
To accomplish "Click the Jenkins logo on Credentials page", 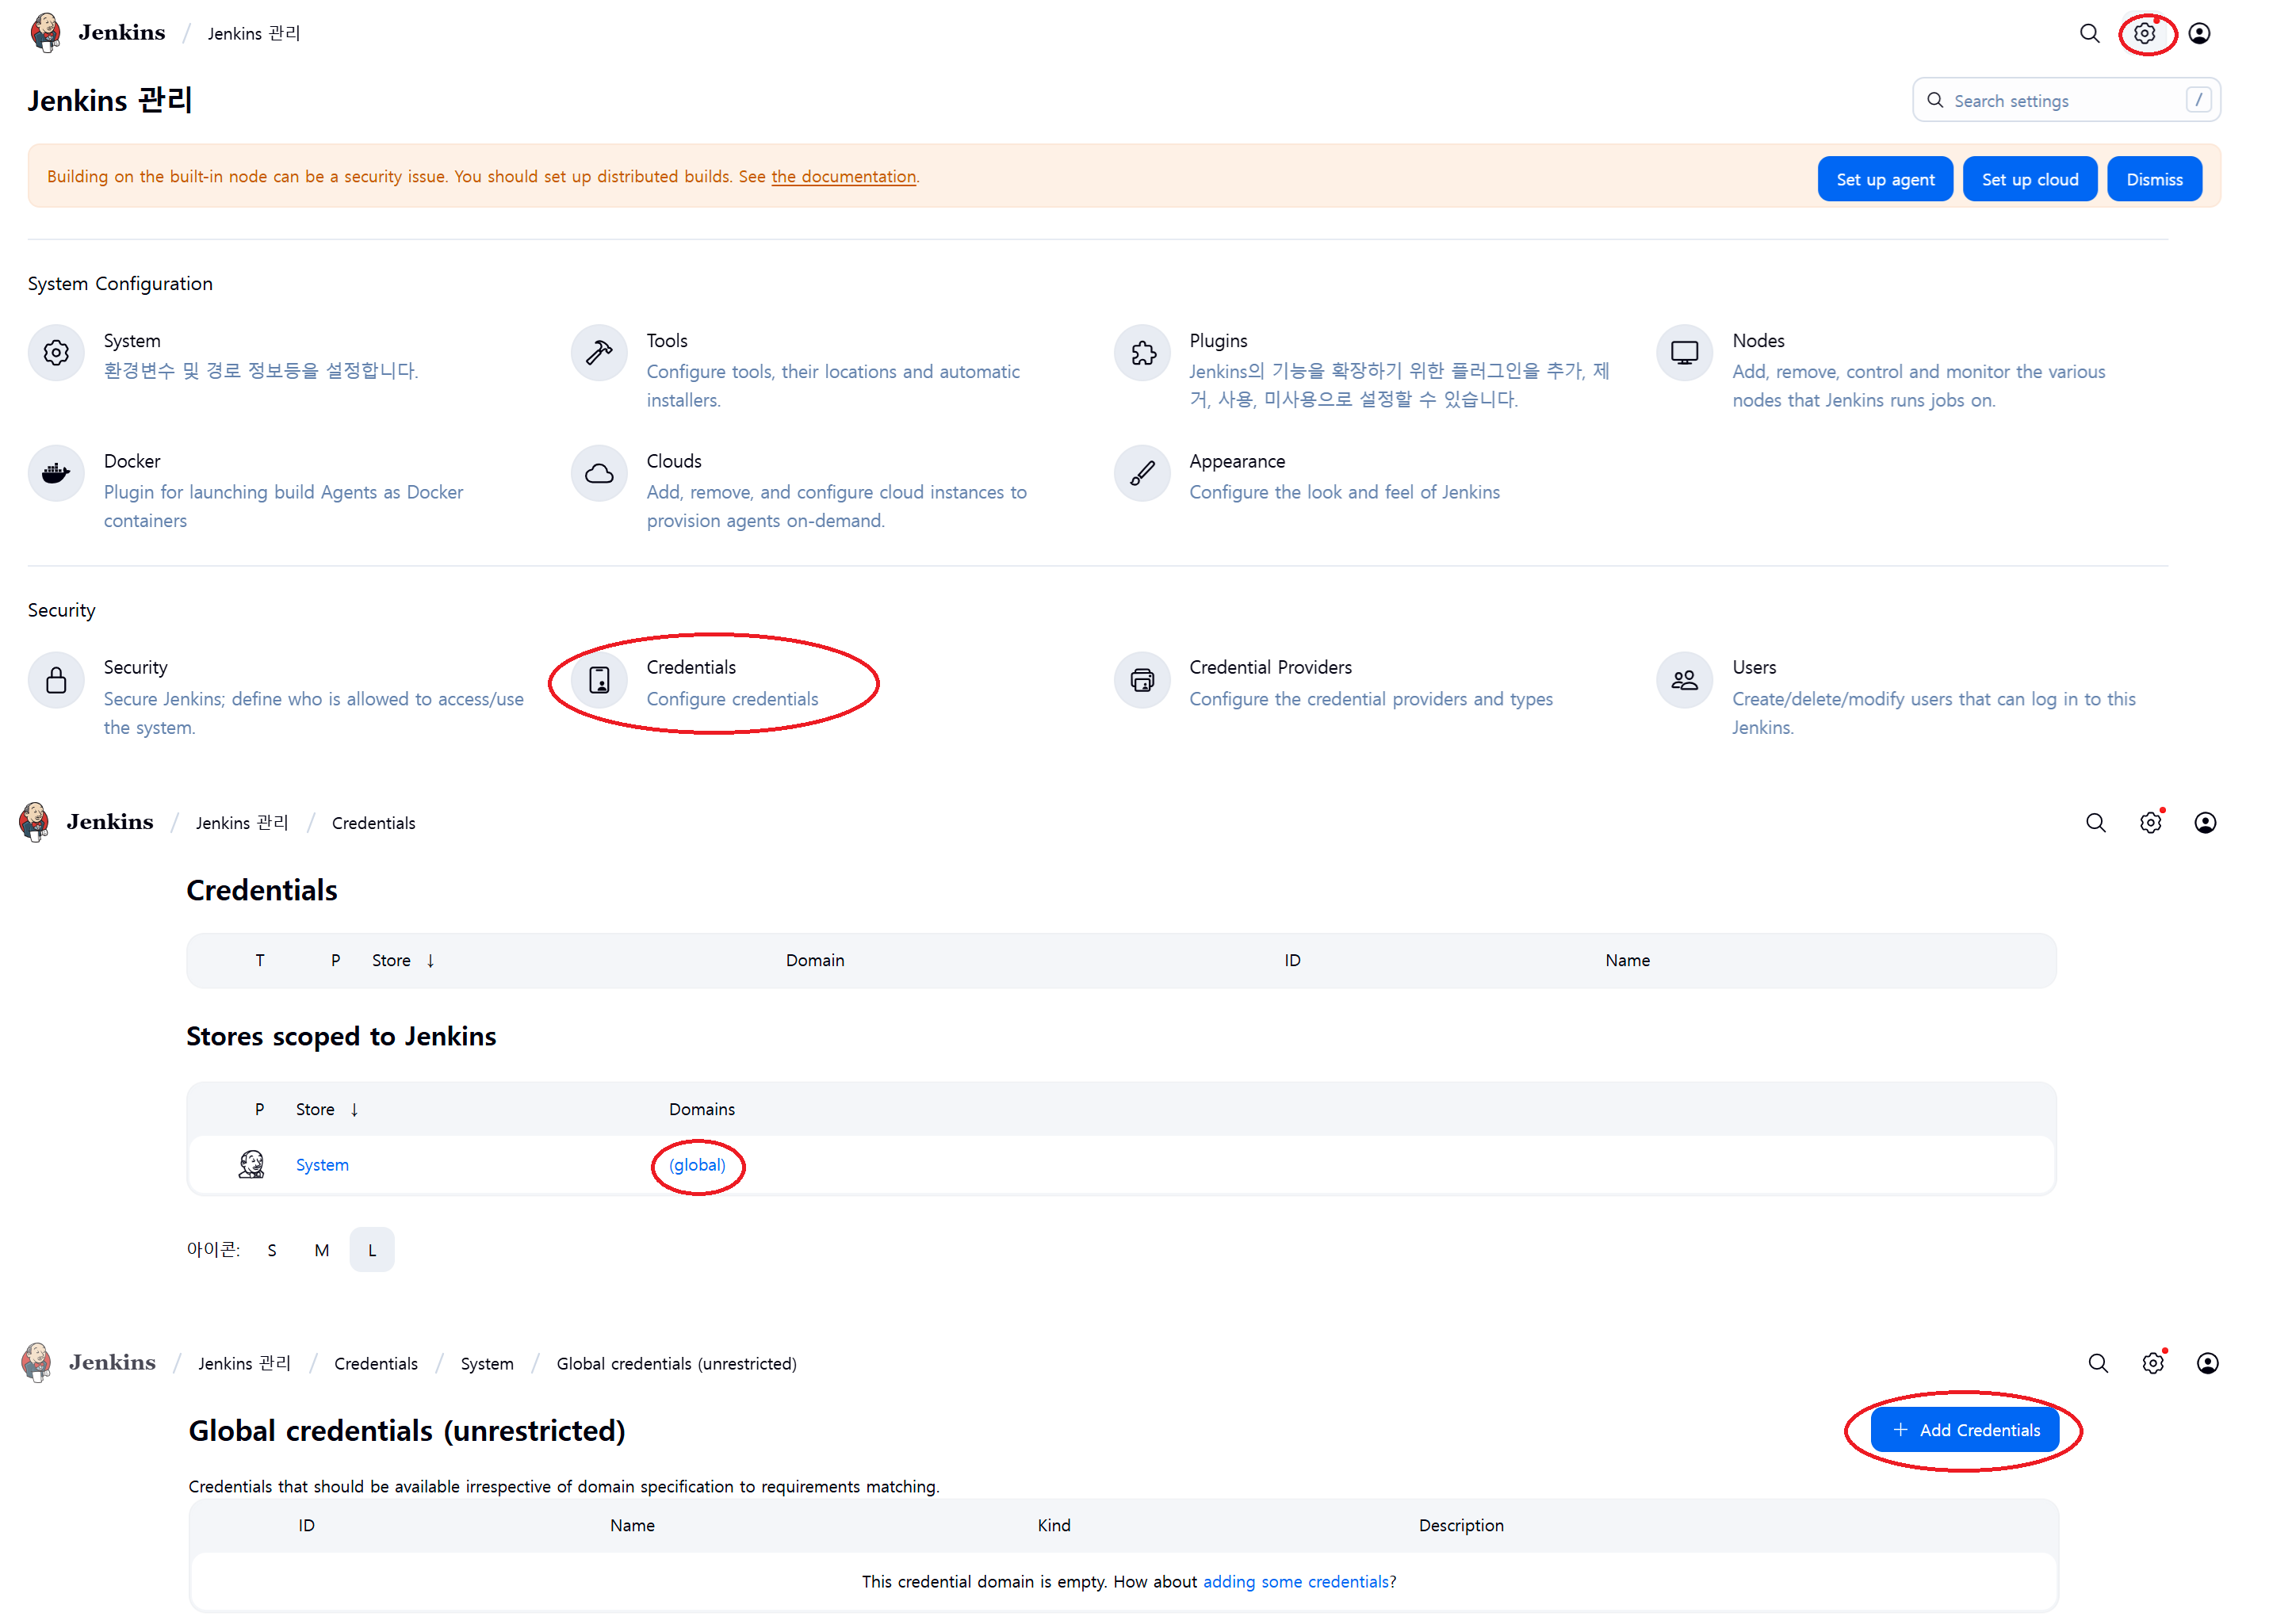I will [35, 822].
